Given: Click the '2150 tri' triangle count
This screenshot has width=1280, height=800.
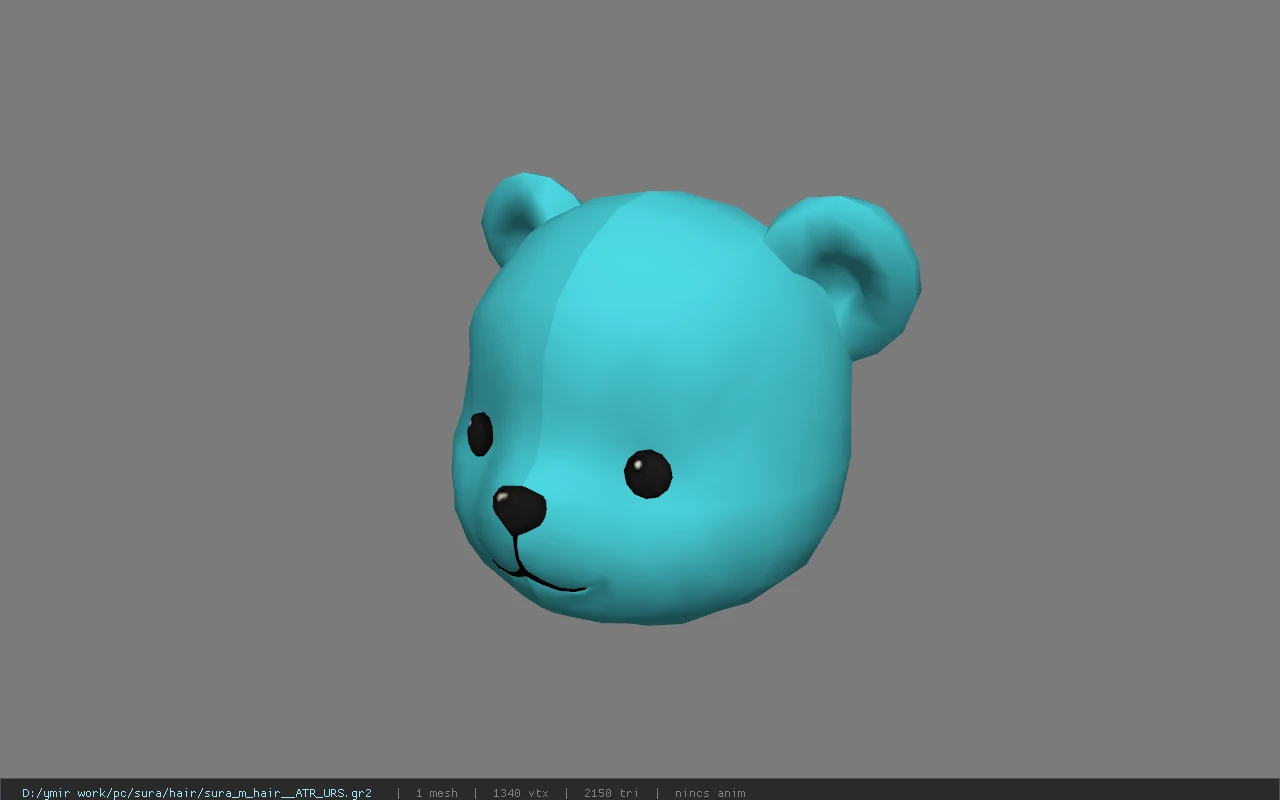Looking at the screenshot, I should (x=611, y=793).
